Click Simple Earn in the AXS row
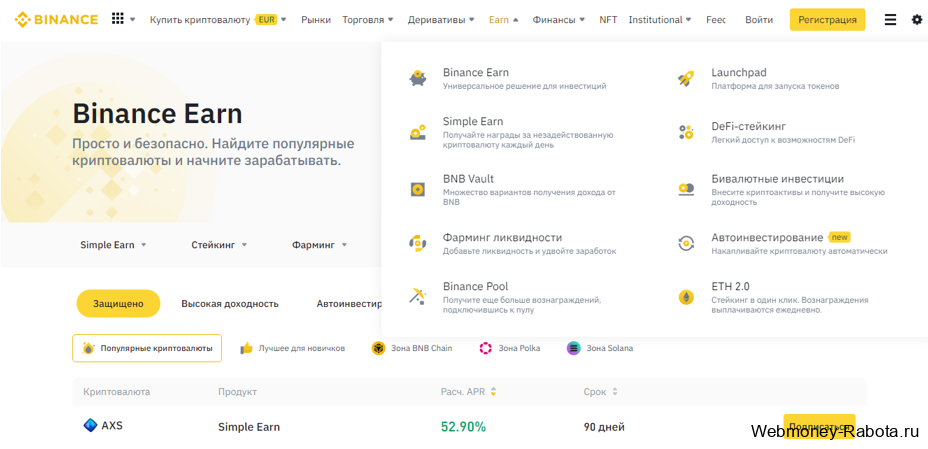 click(x=249, y=427)
